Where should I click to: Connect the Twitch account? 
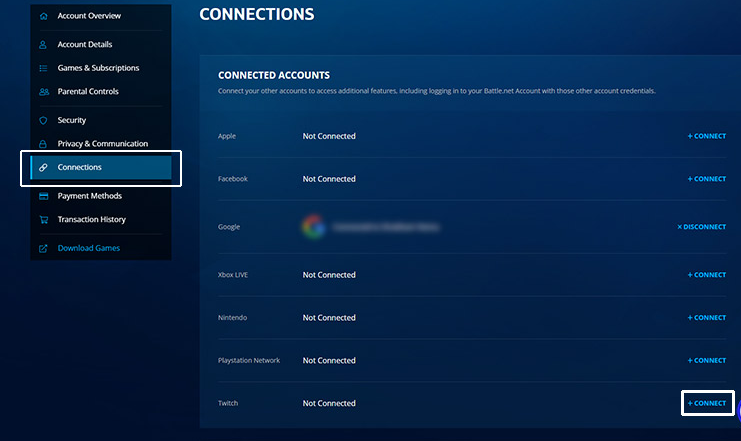[x=707, y=403]
